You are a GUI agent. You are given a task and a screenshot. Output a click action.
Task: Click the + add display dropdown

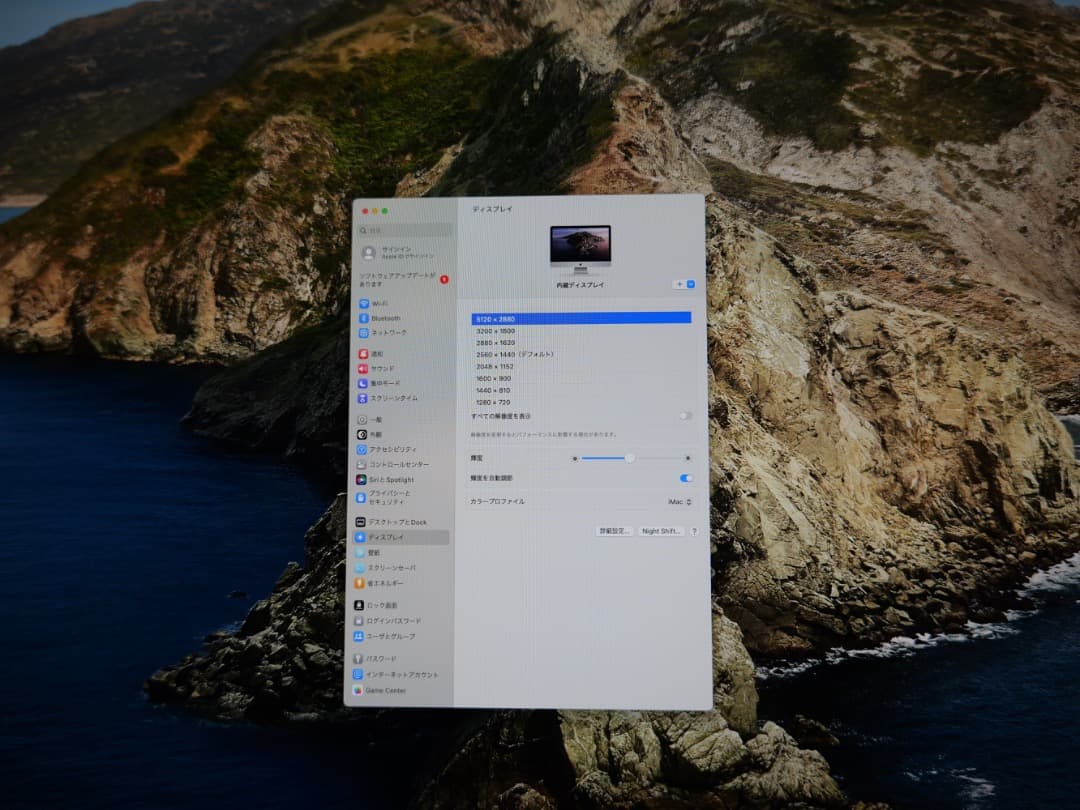click(681, 285)
